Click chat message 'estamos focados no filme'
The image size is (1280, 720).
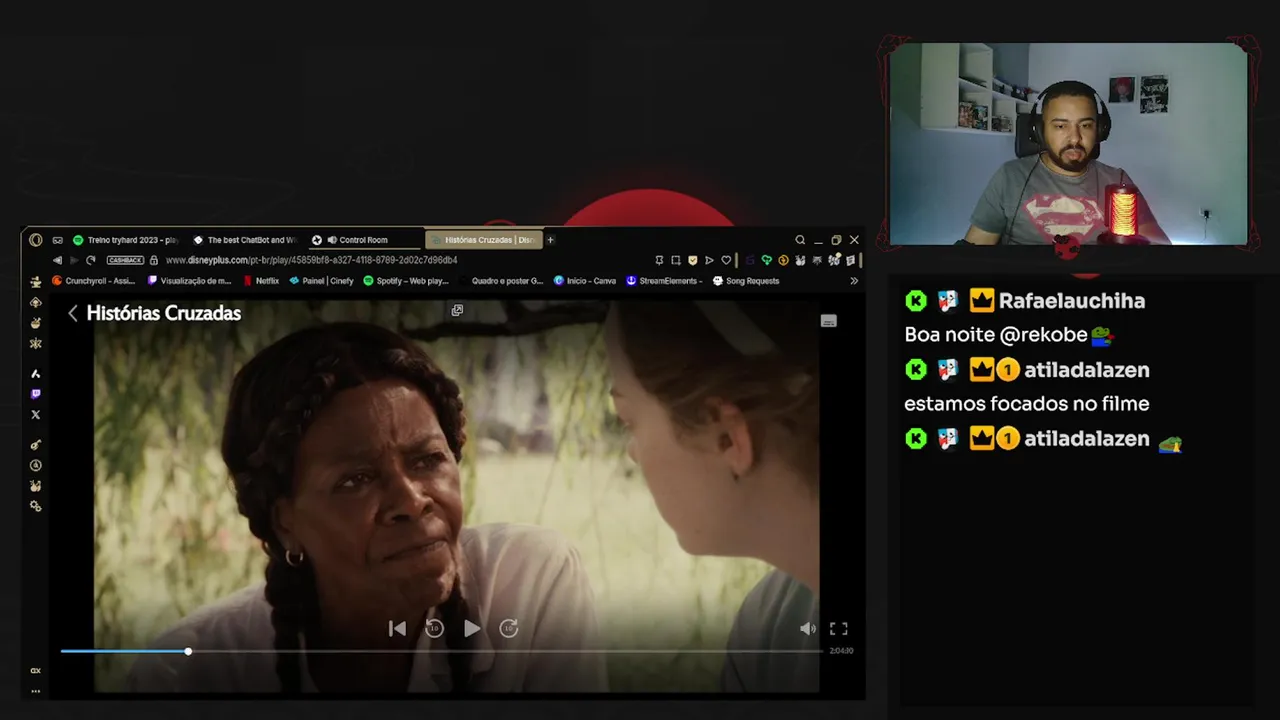[x=1027, y=404]
